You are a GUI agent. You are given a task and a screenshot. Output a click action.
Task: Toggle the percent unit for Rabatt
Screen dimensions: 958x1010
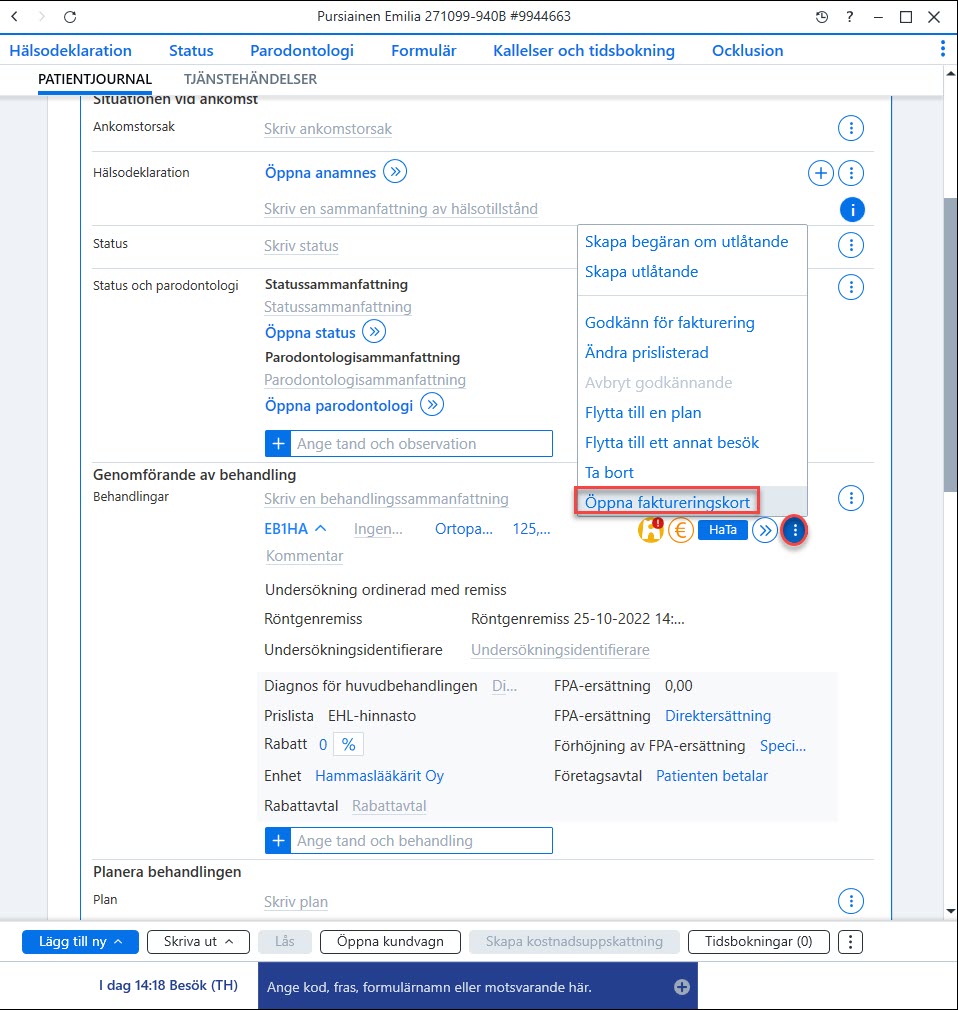tap(349, 745)
